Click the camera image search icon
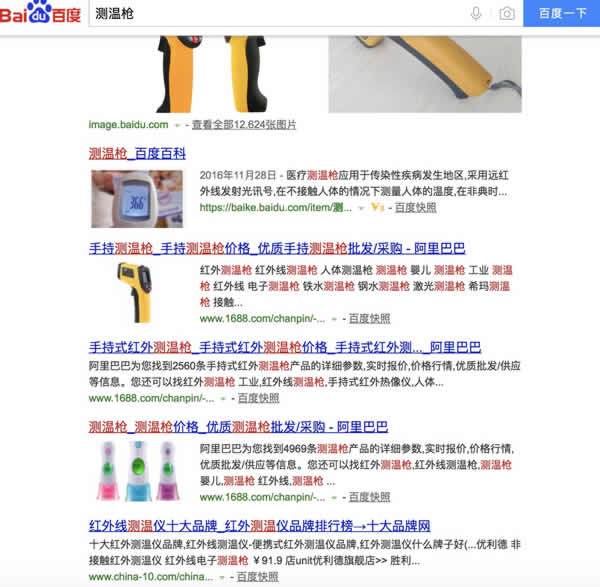Viewport: 600px width, 587px height. point(507,14)
